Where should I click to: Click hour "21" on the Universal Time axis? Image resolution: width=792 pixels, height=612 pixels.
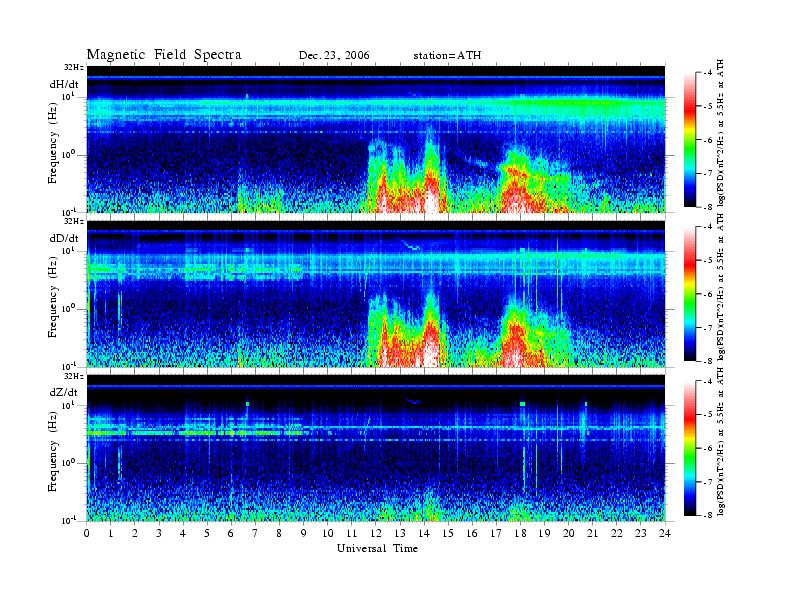tap(592, 533)
